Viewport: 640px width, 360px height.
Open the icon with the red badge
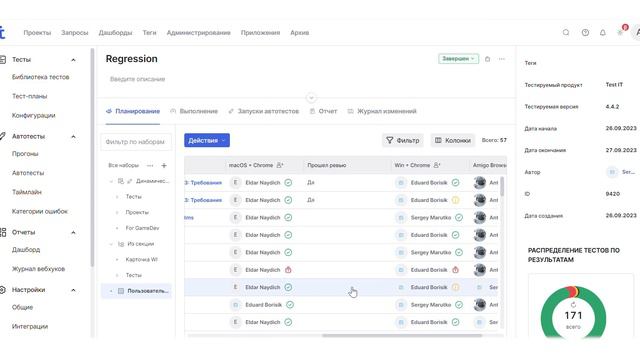point(621,31)
